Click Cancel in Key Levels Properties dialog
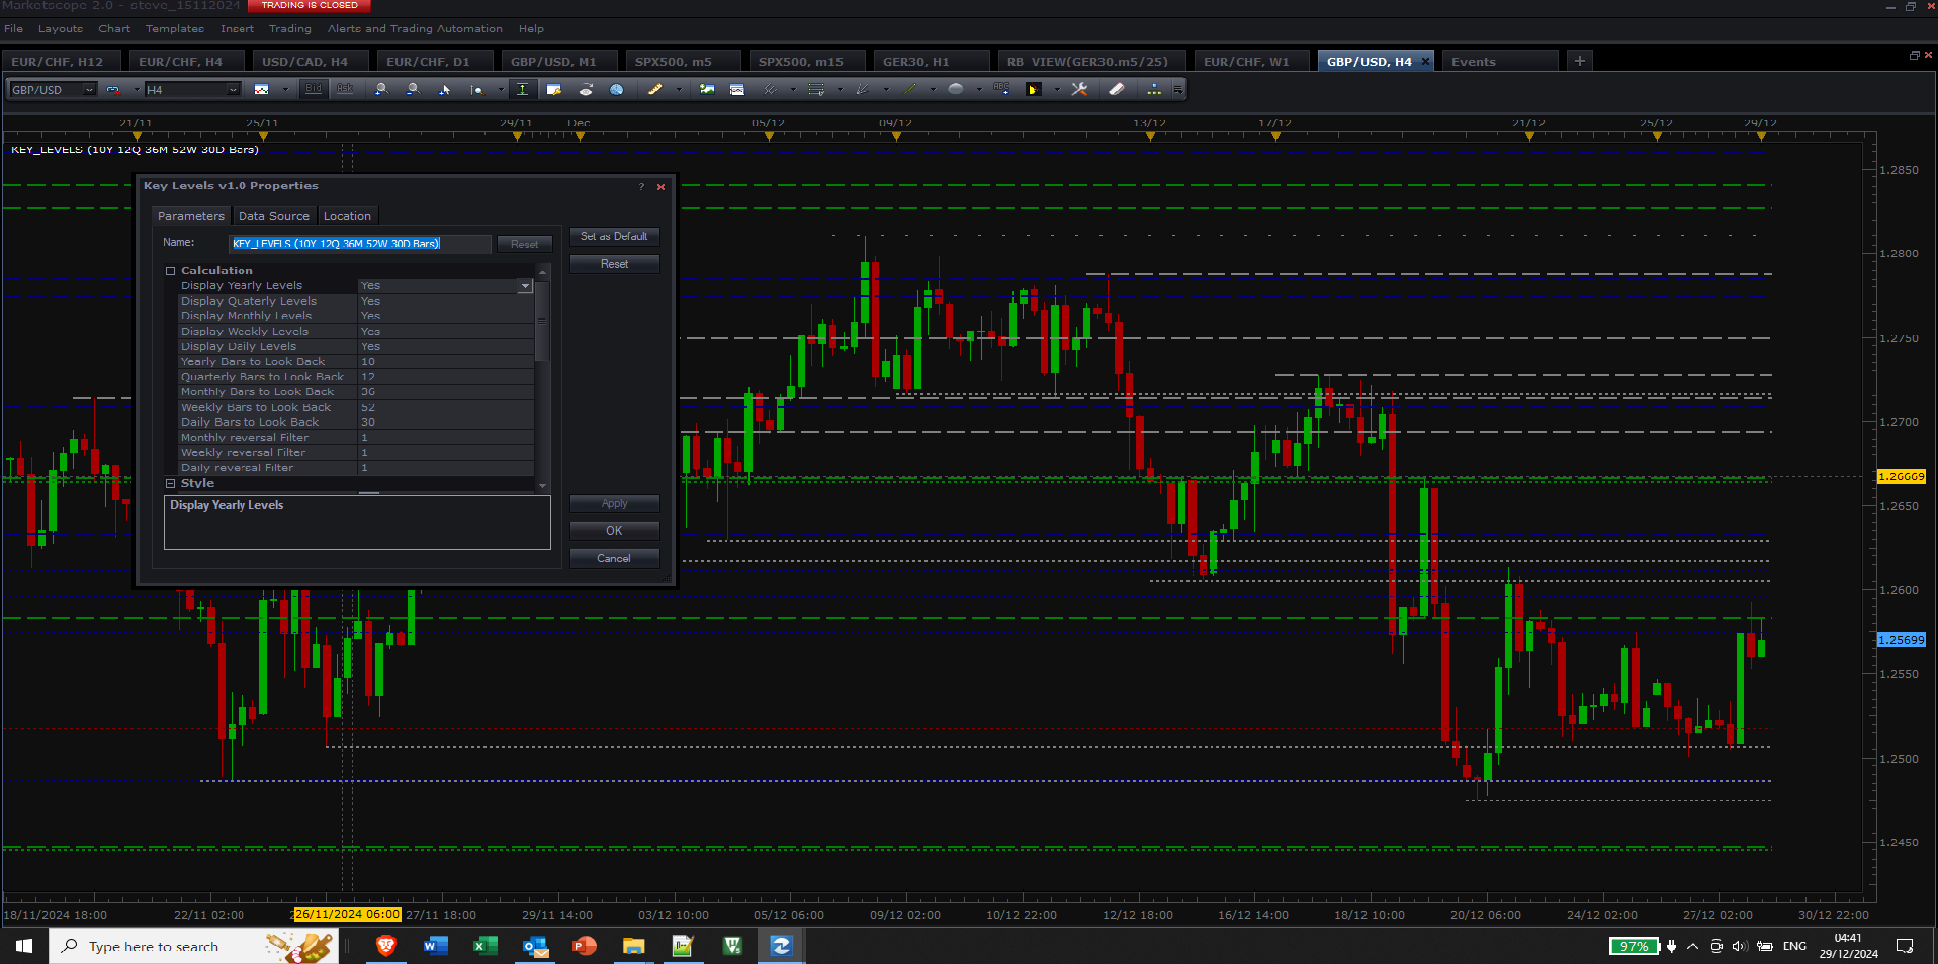This screenshot has width=1938, height=964. tap(614, 558)
